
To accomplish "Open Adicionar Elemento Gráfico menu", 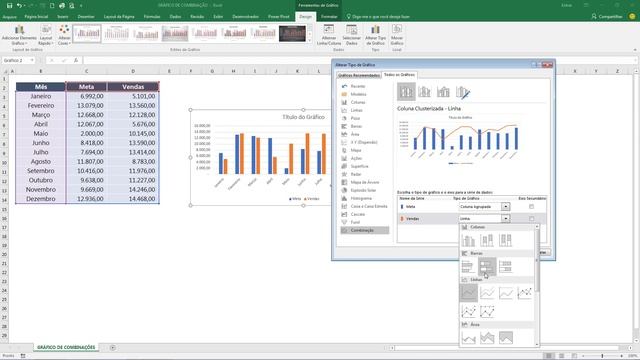I will [19, 35].
